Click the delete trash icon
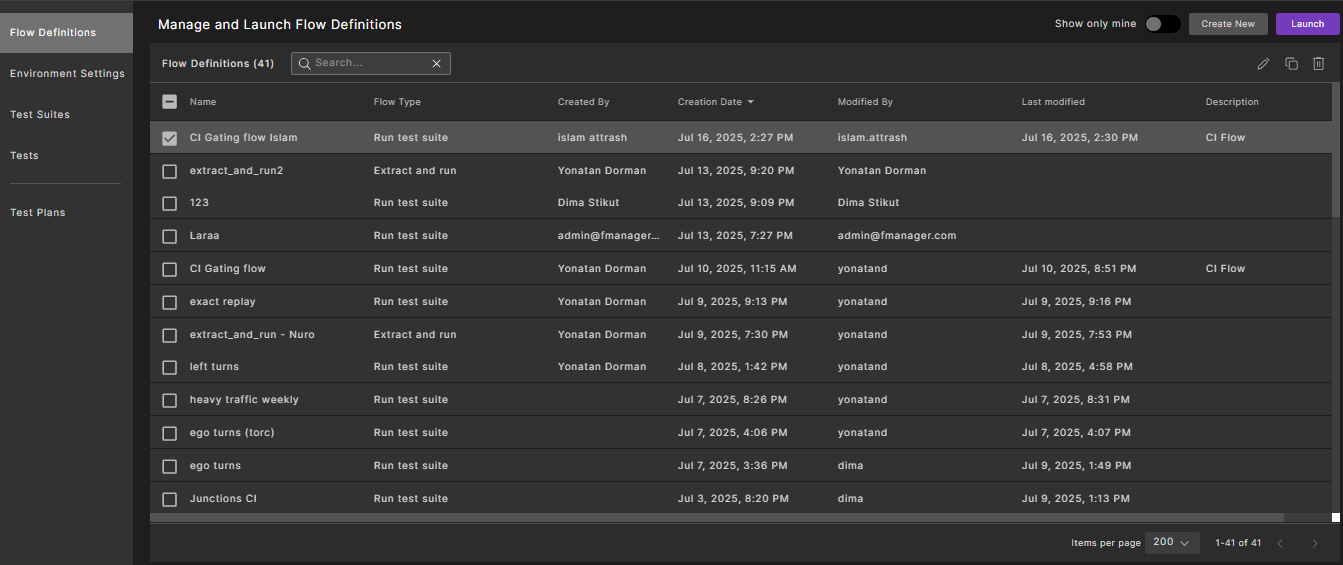This screenshot has width=1343, height=565. (x=1318, y=64)
